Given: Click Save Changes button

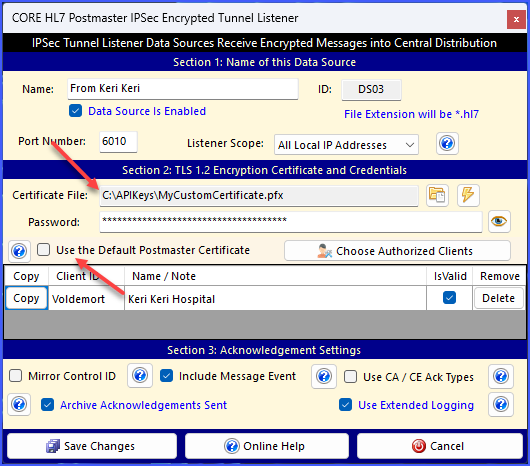Looking at the screenshot, I should 92,446.
